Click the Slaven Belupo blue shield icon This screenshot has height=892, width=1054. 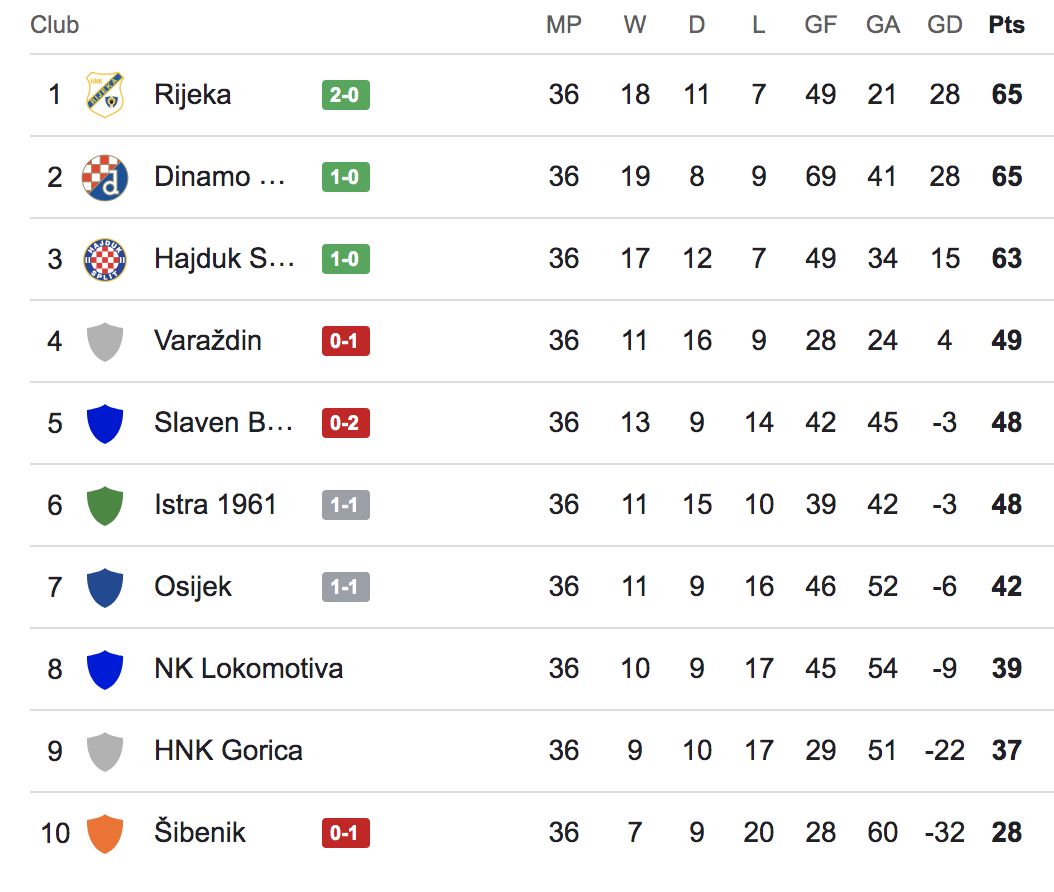tap(105, 423)
